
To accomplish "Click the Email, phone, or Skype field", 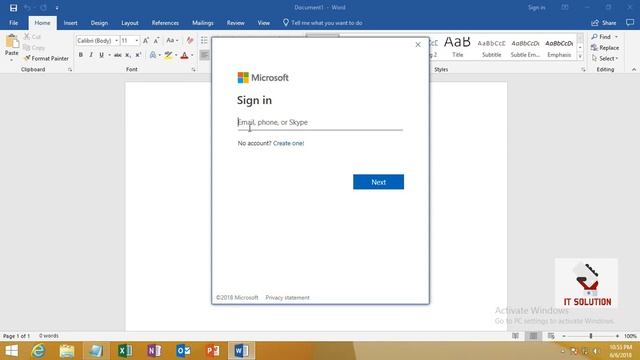I will (320, 122).
